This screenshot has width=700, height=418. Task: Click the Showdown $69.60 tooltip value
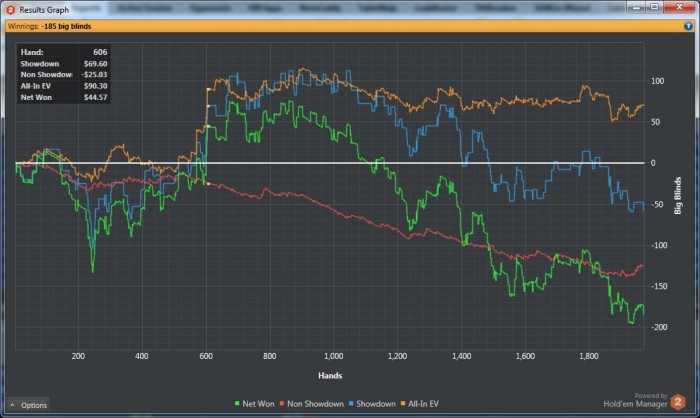(95, 63)
